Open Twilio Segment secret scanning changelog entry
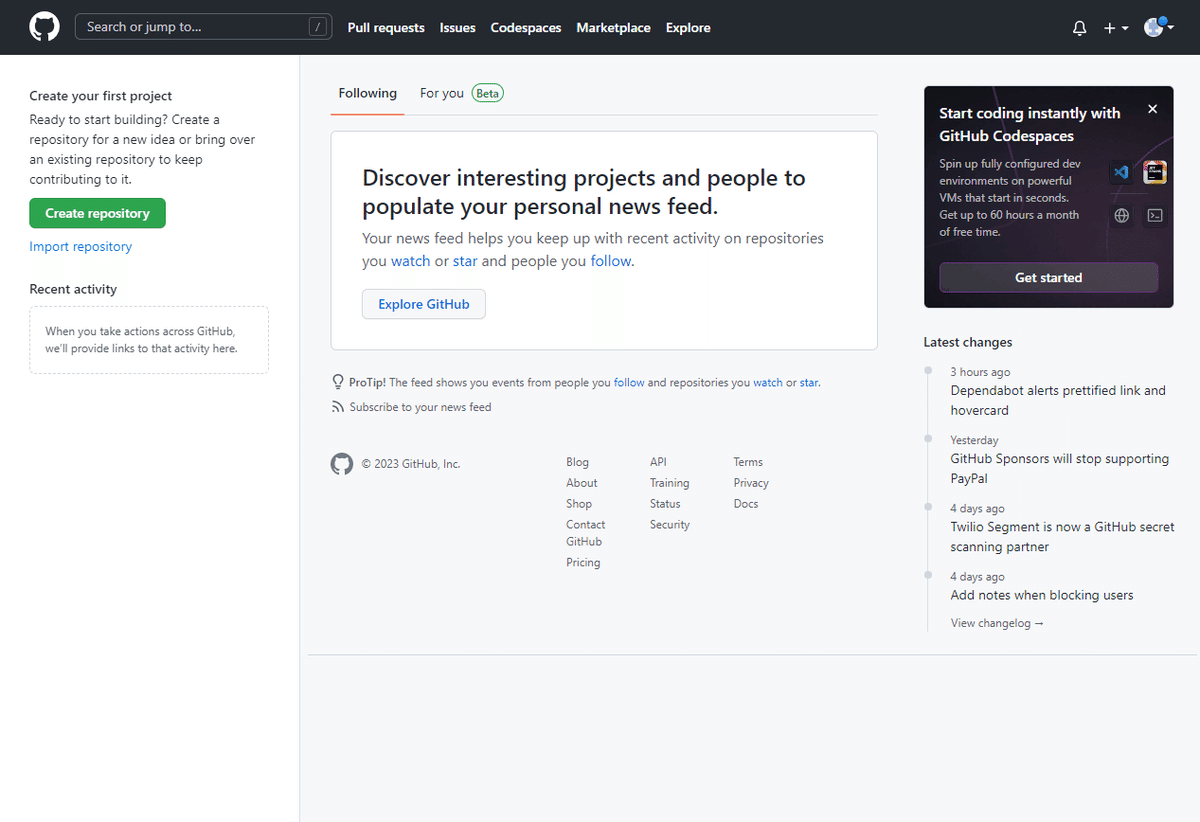Image resolution: width=1200 pixels, height=822 pixels. tap(1062, 537)
